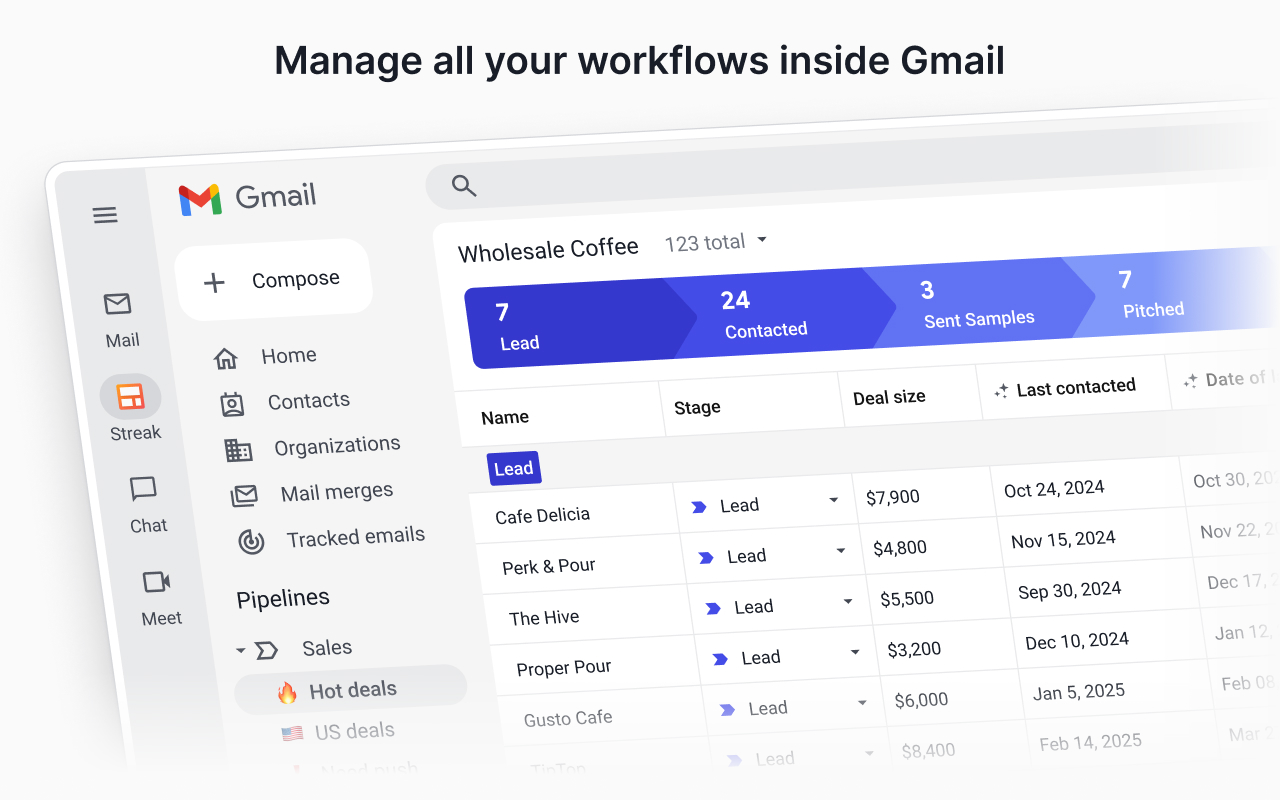This screenshot has width=1280, height=800.
Task: Select the US deals pipeline
Action: click(357, 731)
